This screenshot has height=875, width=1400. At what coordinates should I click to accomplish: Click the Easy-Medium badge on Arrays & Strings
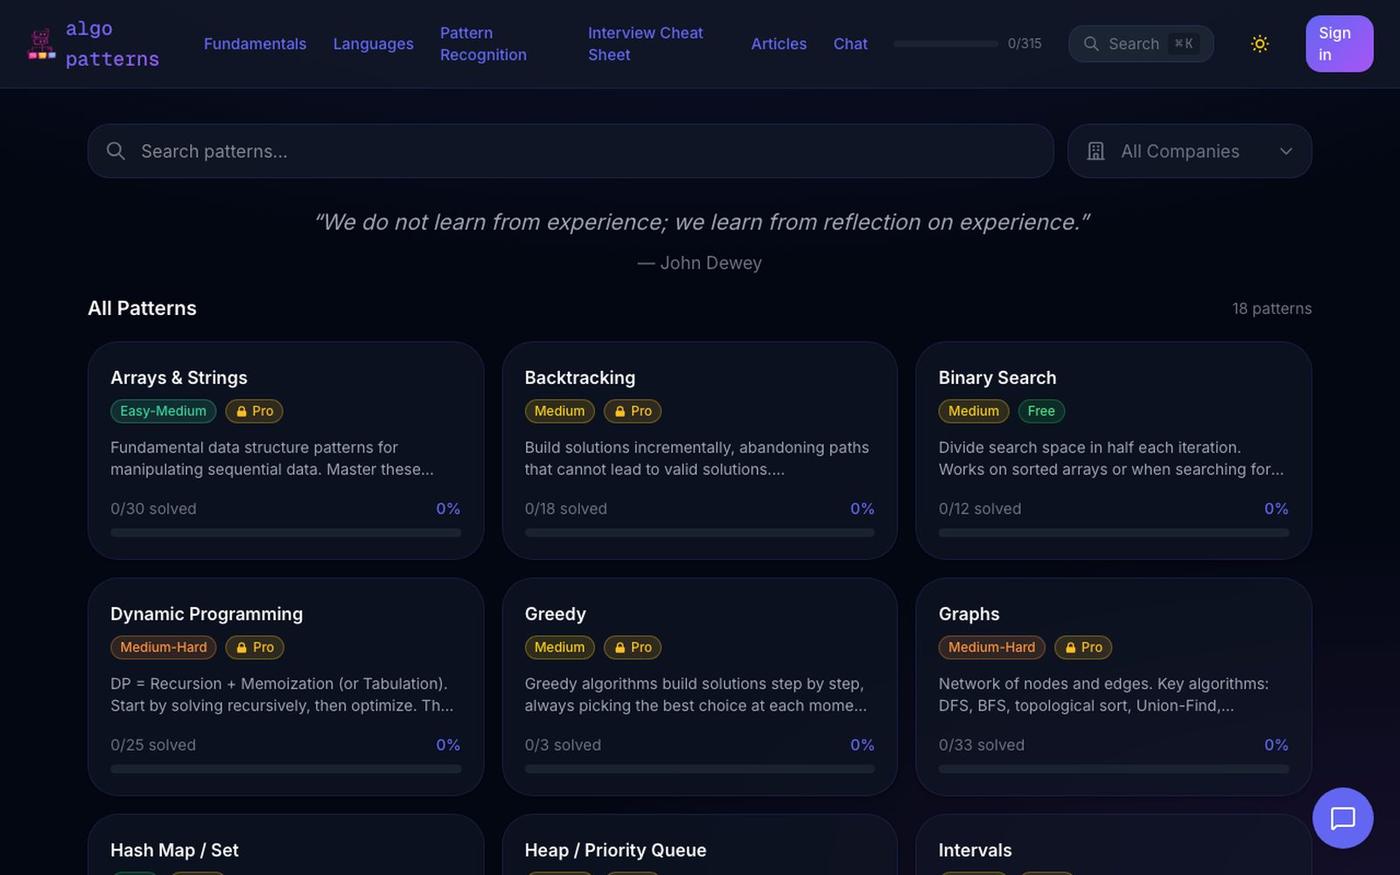pos(163,411)
